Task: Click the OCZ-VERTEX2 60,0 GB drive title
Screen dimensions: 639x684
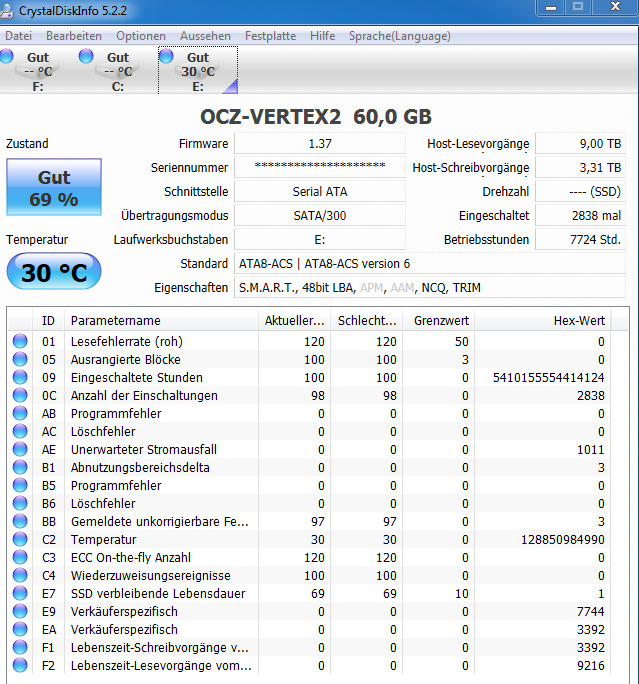Action: [x=316, y=116]
